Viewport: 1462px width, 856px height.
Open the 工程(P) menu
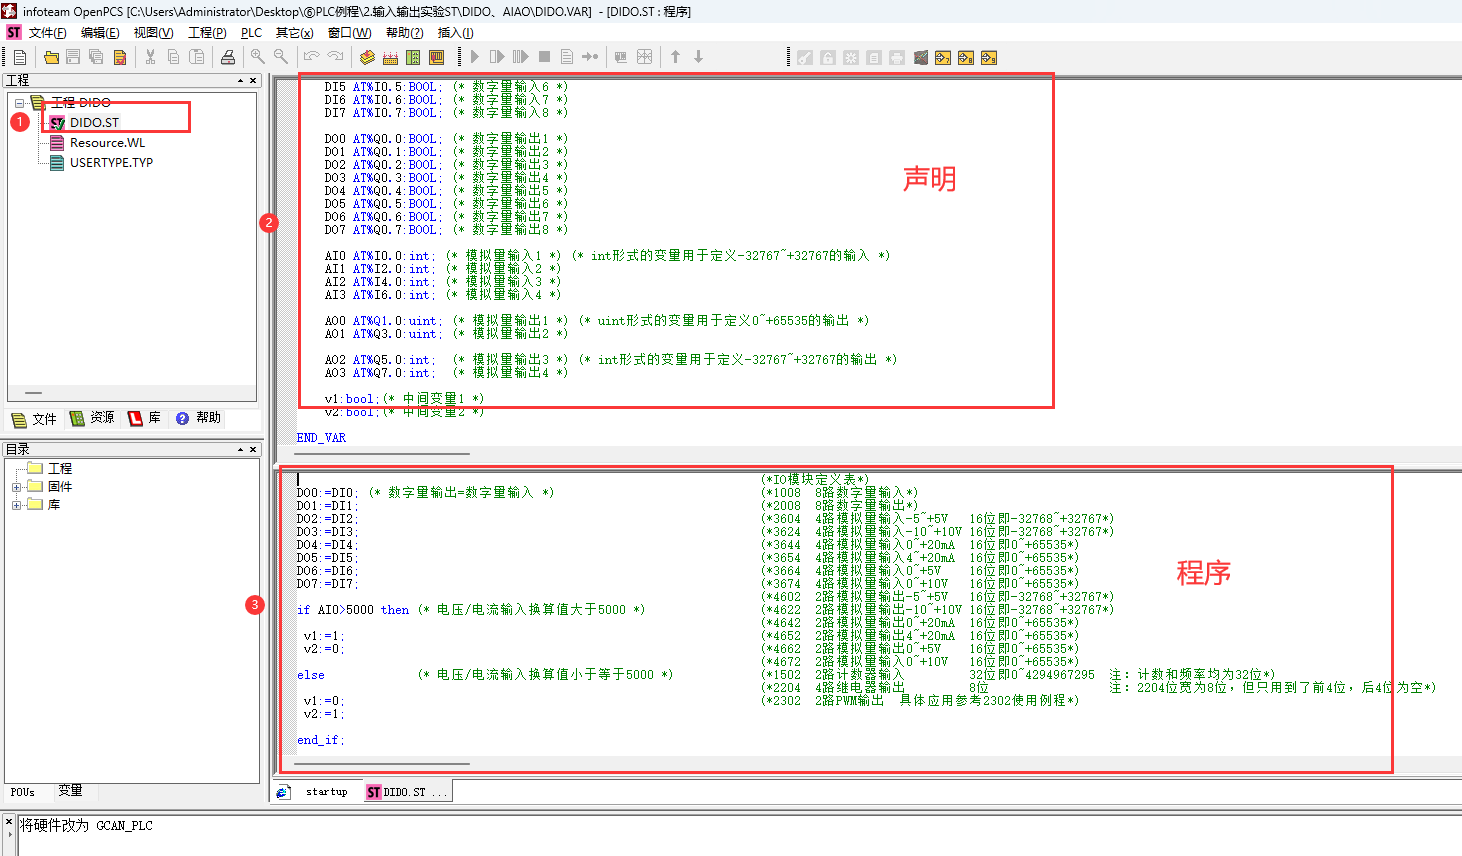[x=207, y=33]
